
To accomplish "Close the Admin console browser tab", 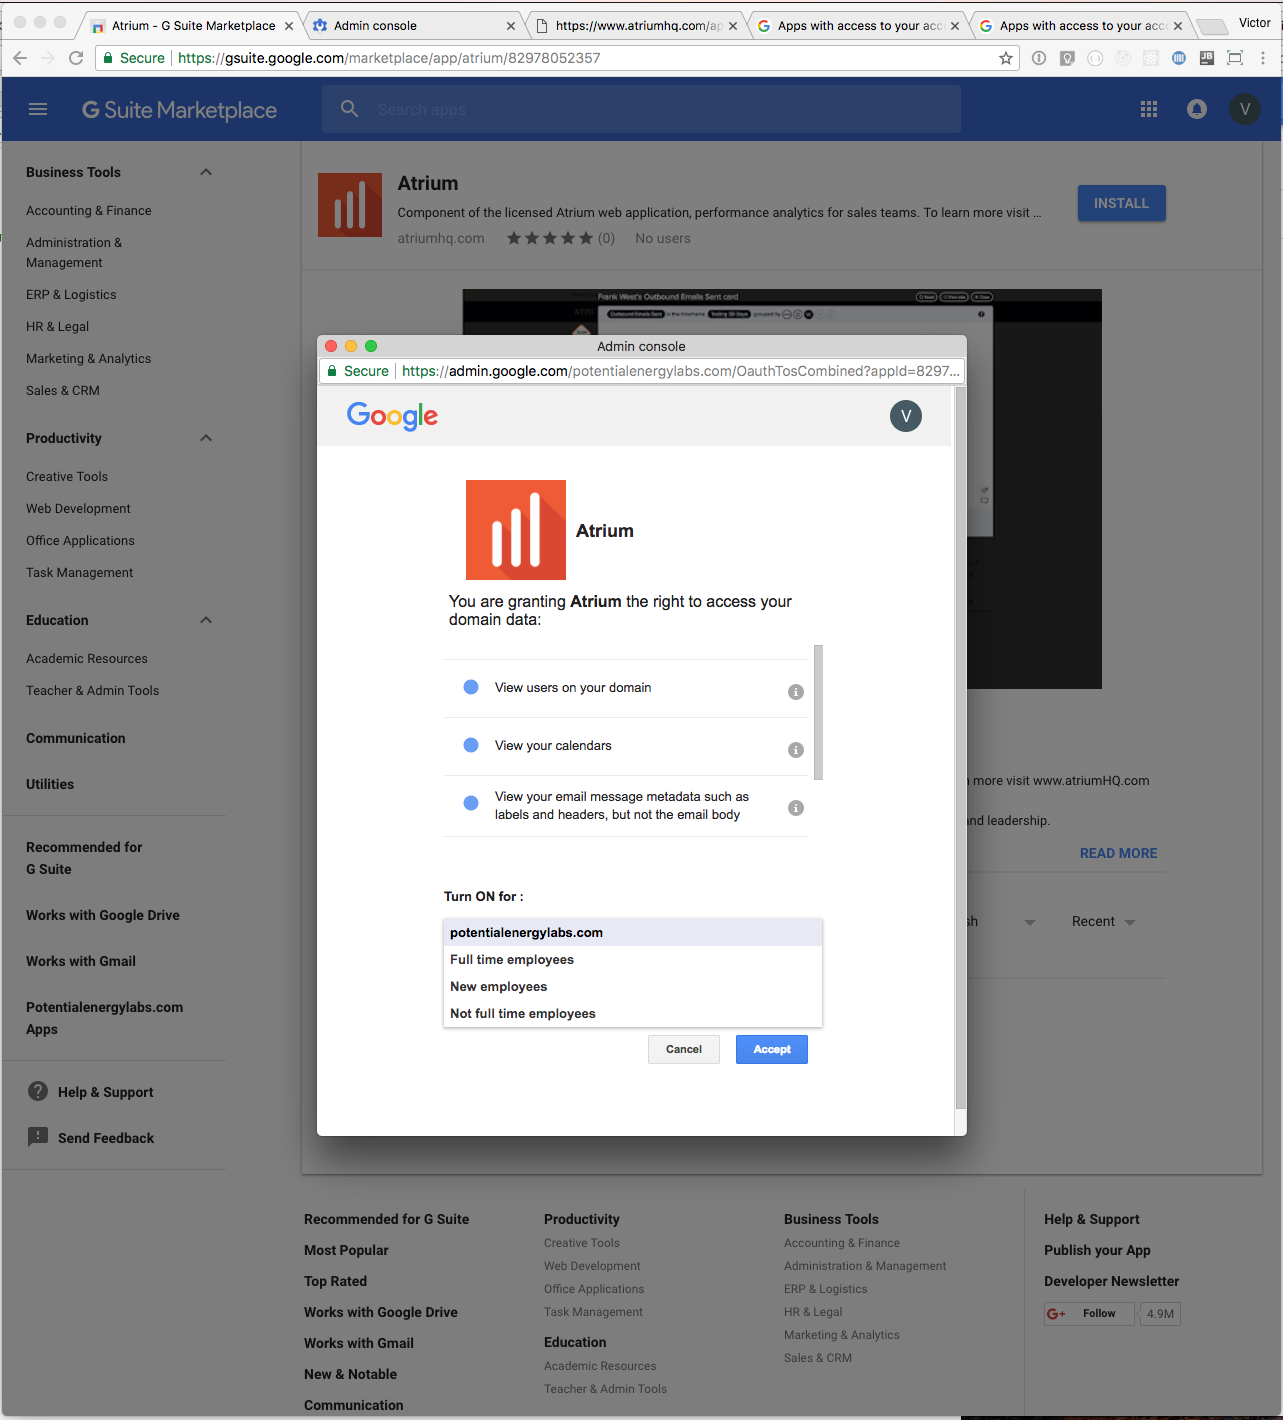I will [x=511, y=26].
